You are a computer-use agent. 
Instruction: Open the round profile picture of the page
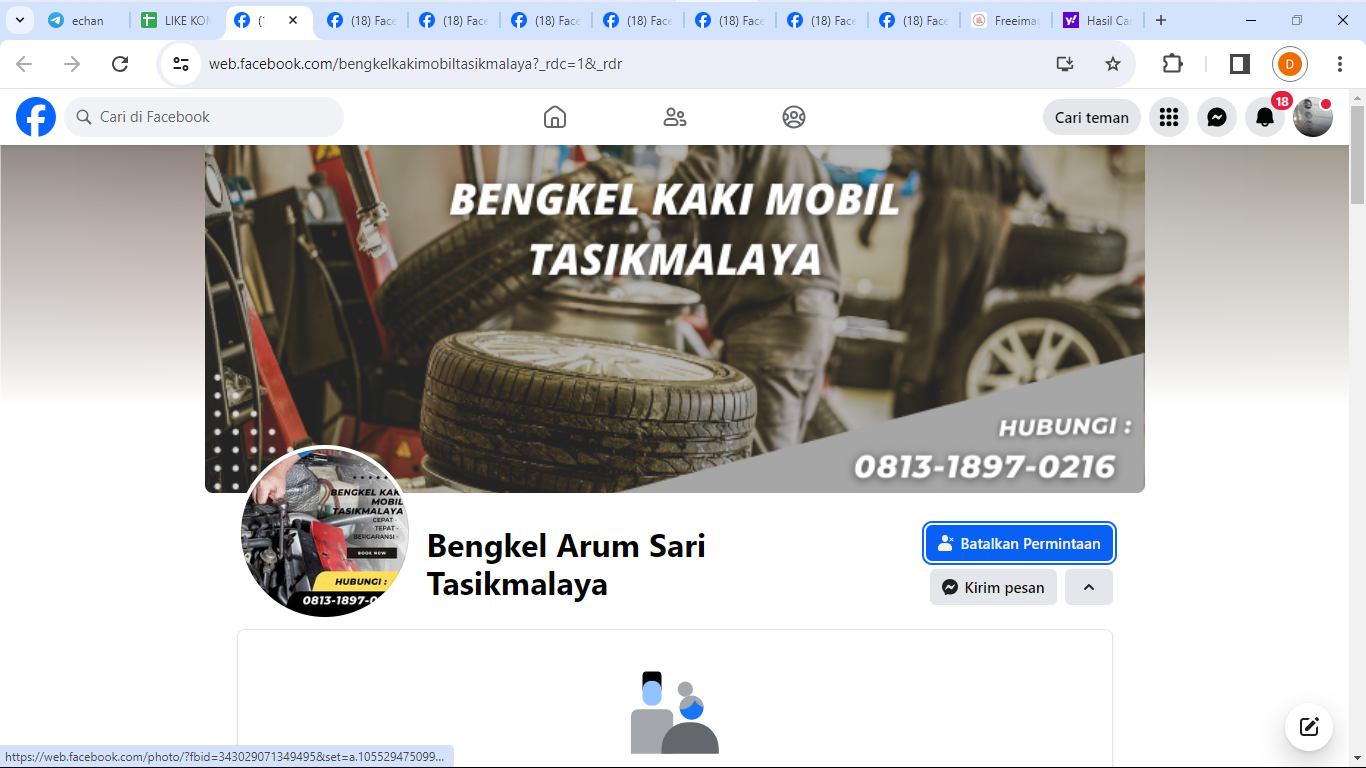pos(325,531)
